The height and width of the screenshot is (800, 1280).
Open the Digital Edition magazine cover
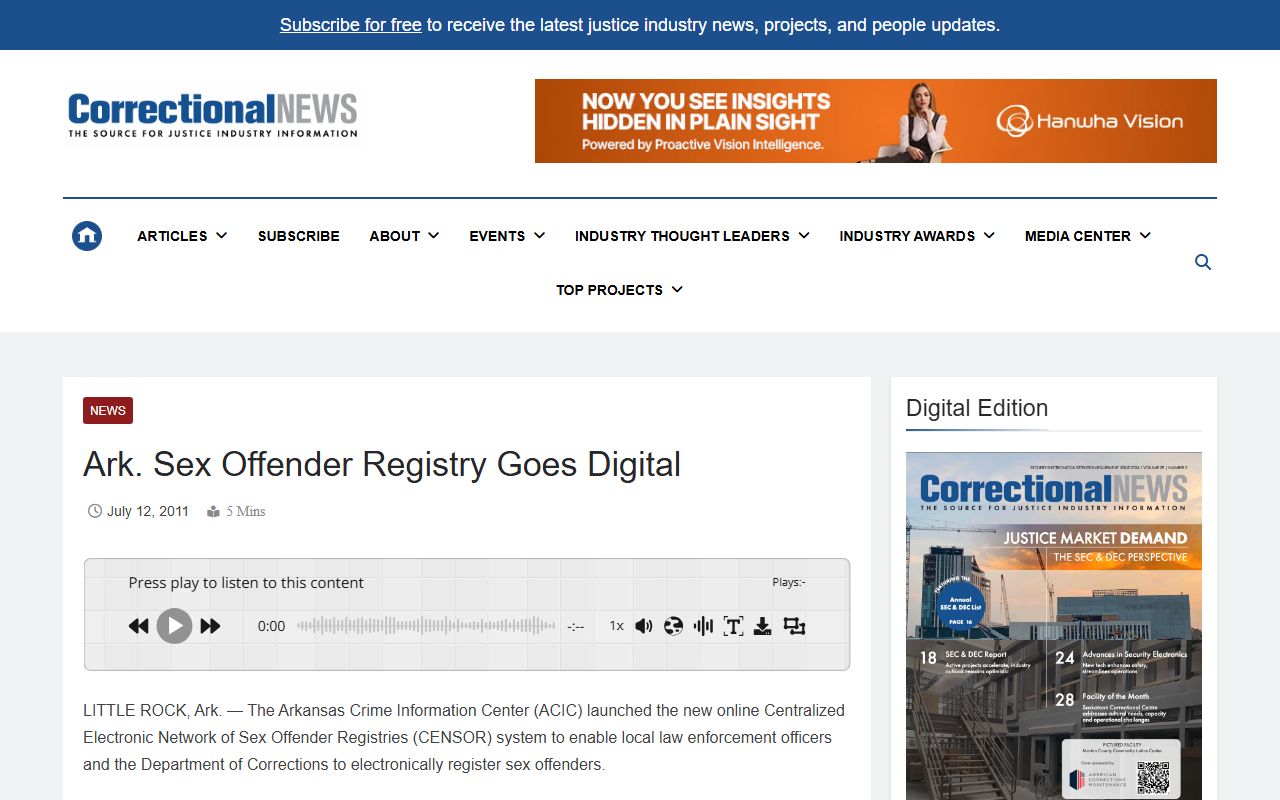click(1054, 626)
